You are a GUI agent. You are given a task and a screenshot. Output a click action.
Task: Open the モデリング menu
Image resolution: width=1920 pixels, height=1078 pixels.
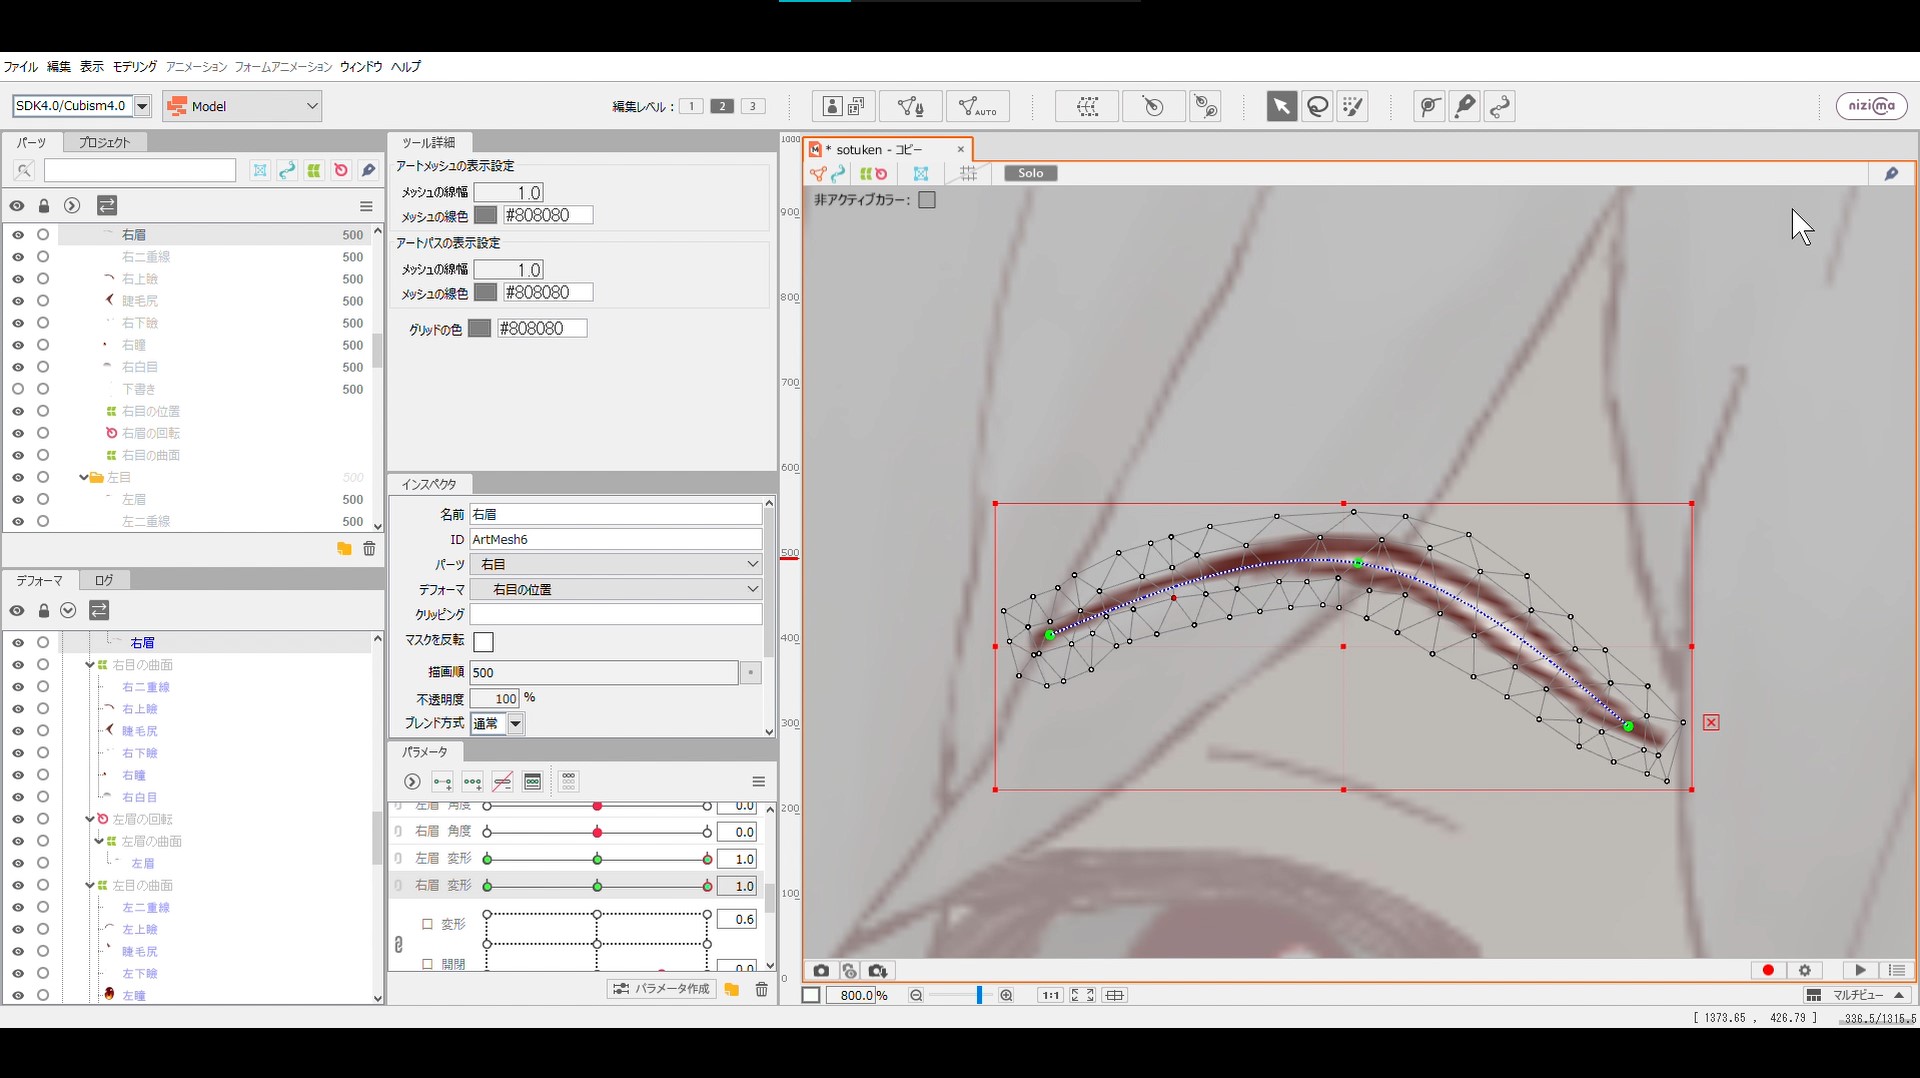click(x=135, y=67)
